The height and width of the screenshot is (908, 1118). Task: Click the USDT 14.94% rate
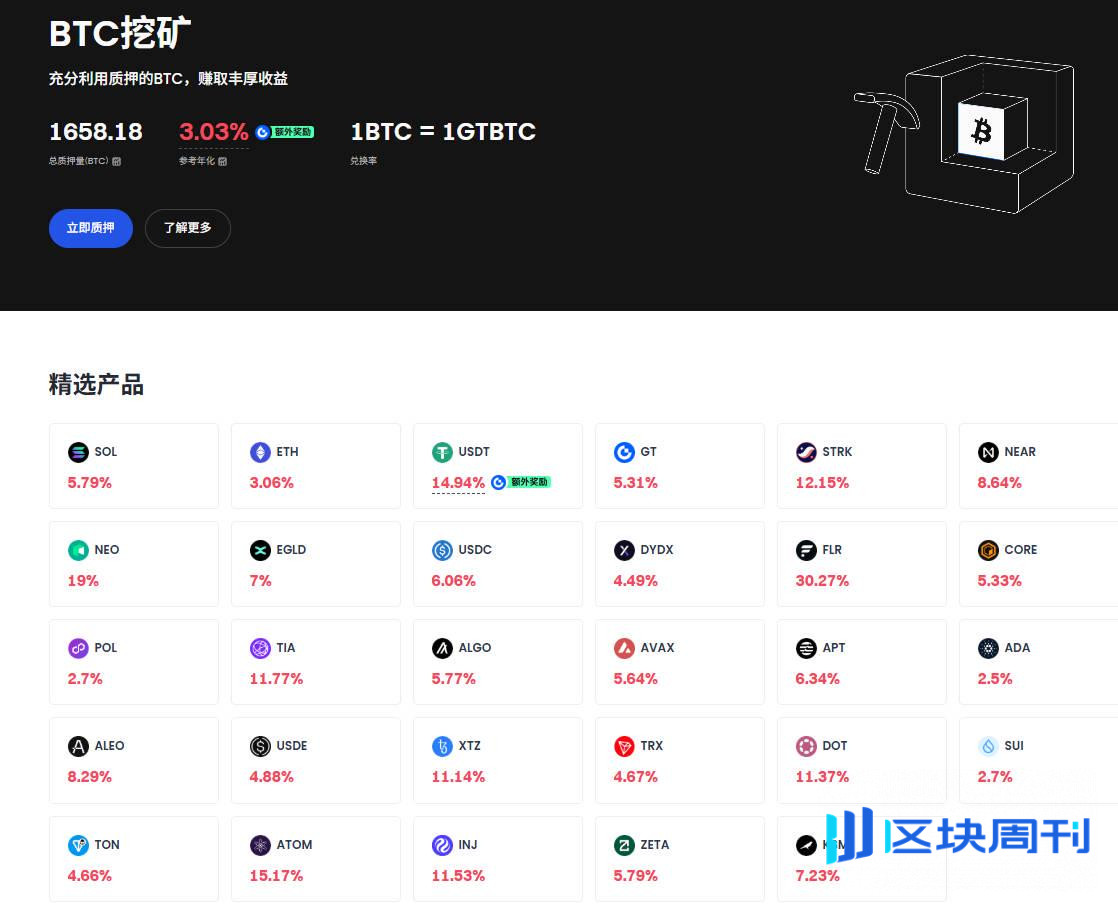(x=458, y=483)
